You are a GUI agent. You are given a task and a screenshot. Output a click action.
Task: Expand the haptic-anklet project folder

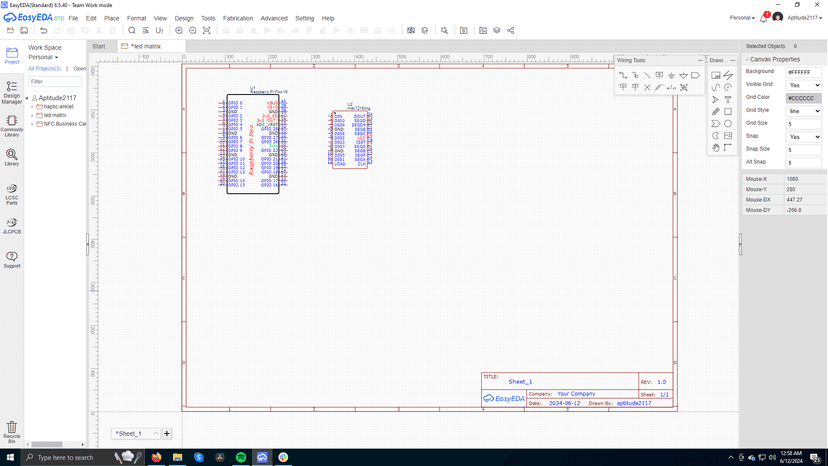pyautogui.click(x=33, y=106)
